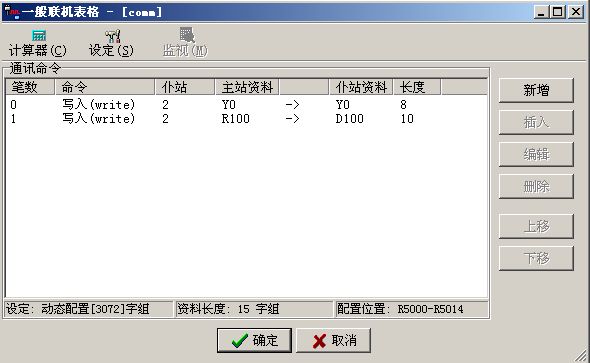Click the 删除 (Delete) button

click(x=536, y=186)
